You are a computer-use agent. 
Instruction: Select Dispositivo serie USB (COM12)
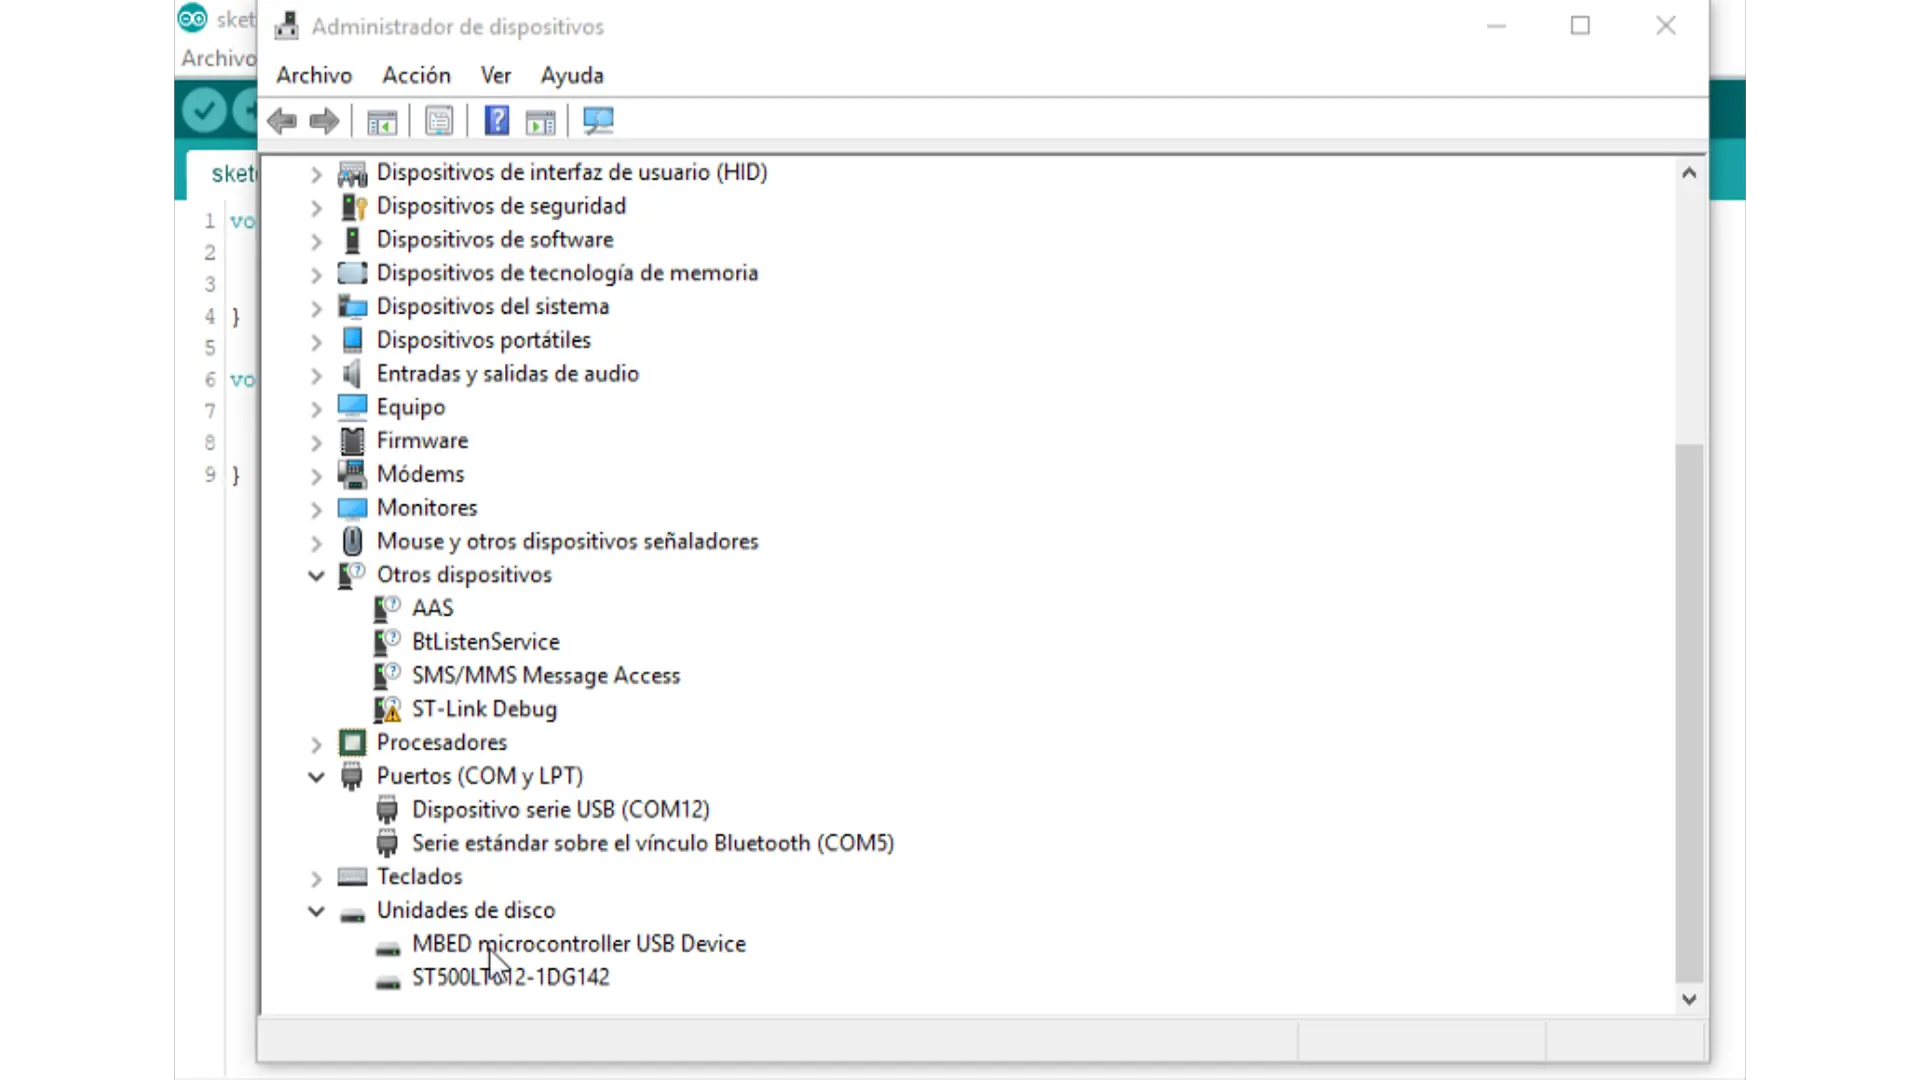point(560,809)
